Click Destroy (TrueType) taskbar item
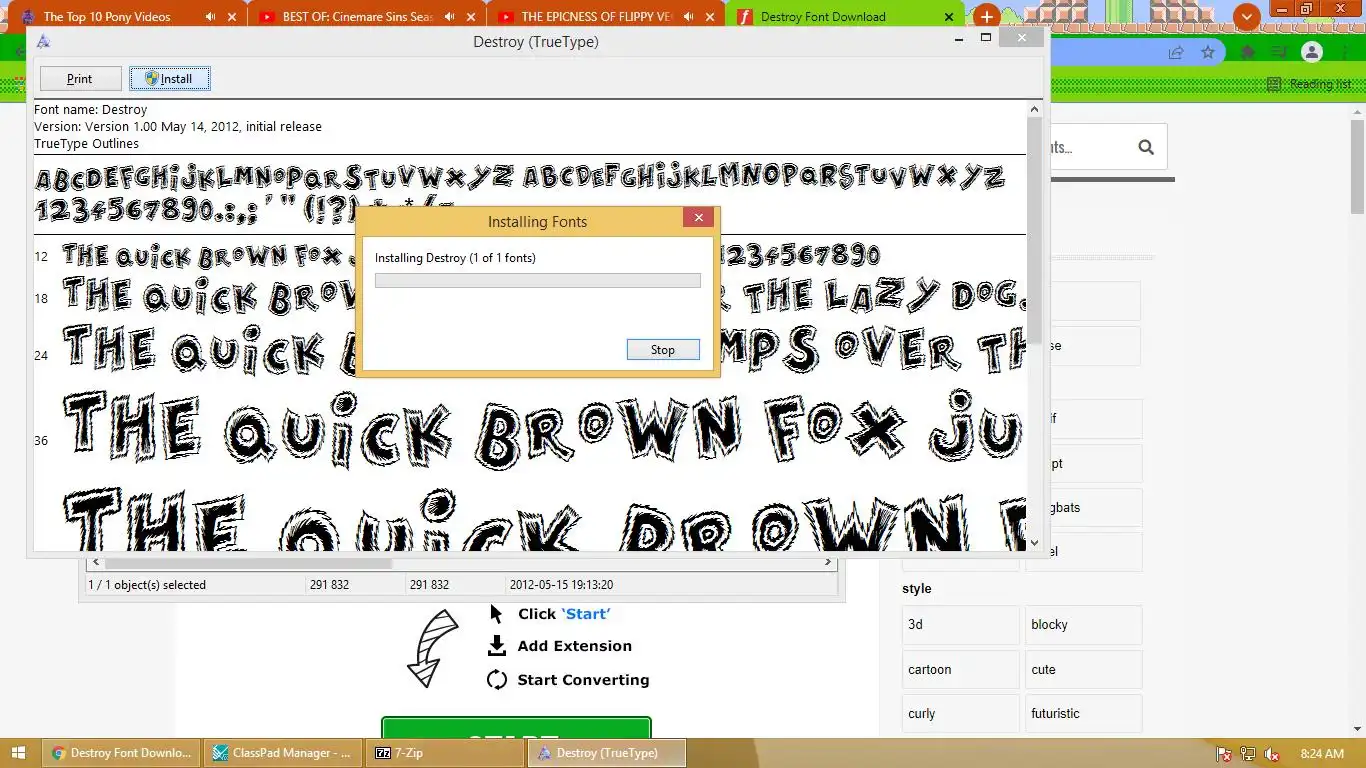This screenshot has height=768, width=1366. coord(607,753)
